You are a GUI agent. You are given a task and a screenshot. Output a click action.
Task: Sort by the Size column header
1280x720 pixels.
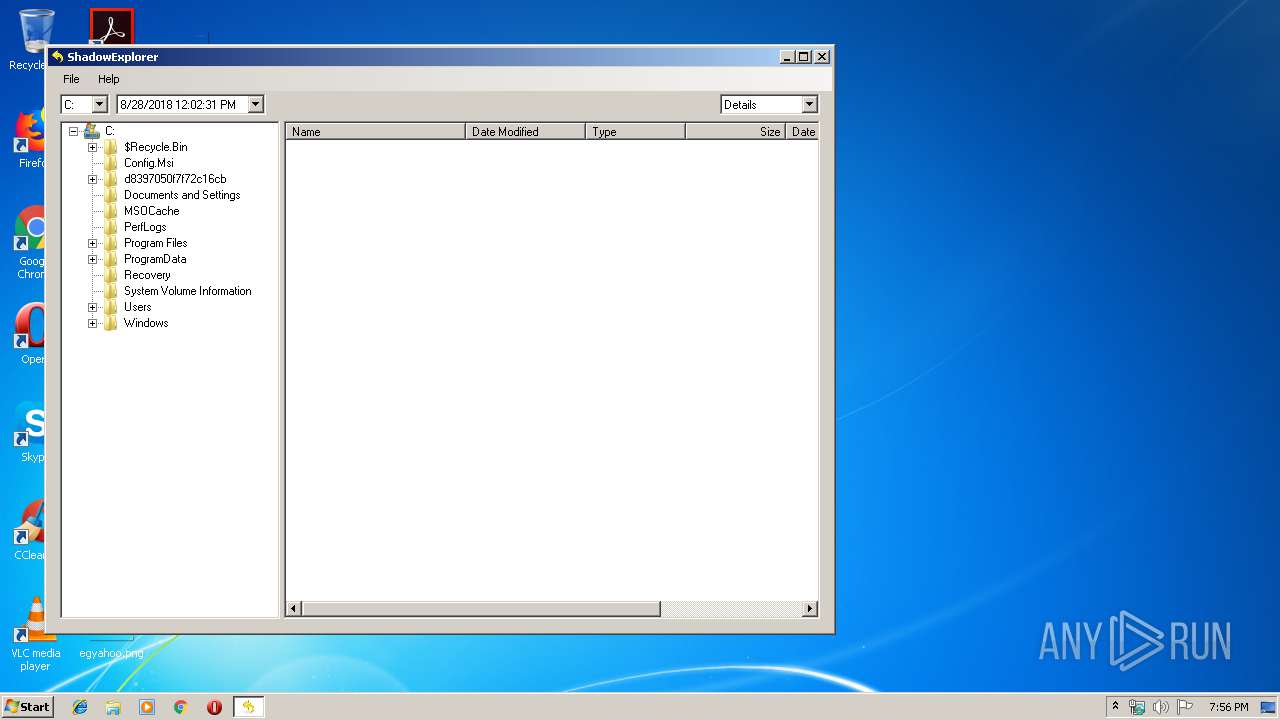(x=735, y=131)
